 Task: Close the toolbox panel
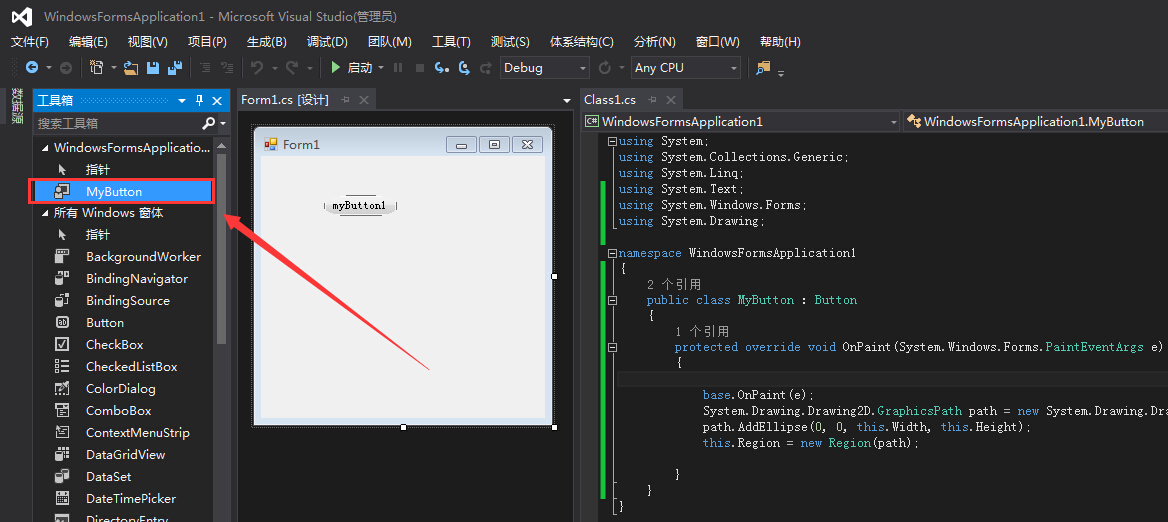[x=218, y=101]
